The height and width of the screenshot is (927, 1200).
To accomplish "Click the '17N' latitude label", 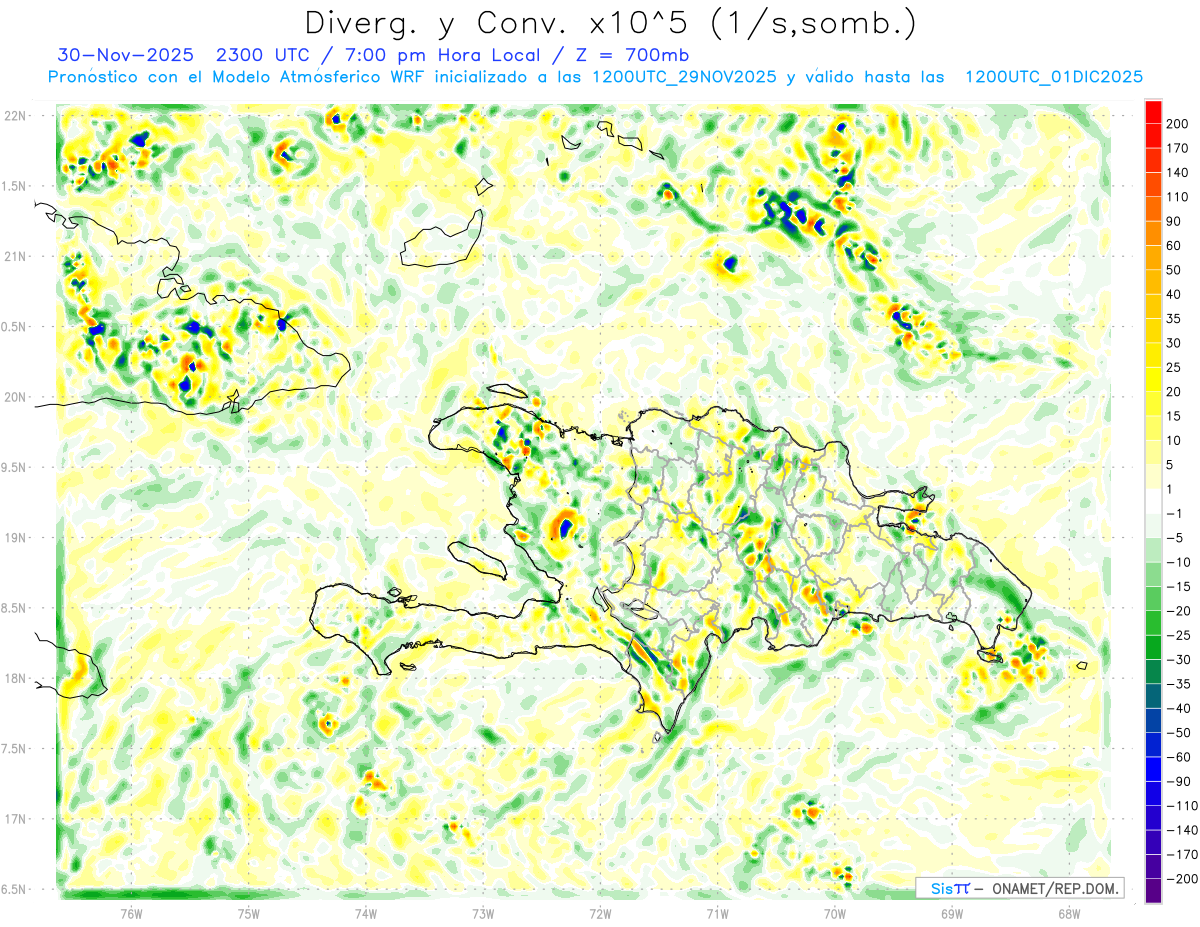I will tap(15, 818).
